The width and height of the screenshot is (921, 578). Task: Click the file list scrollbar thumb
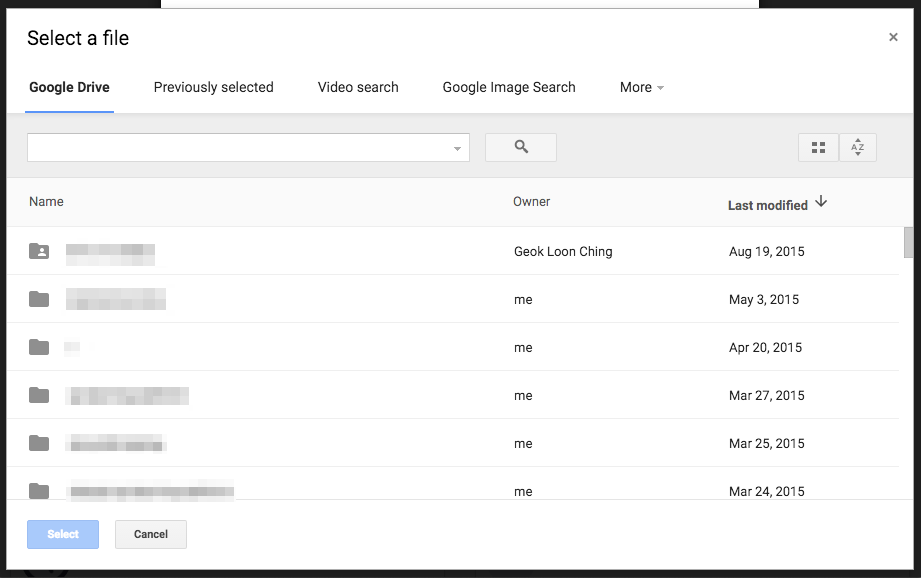[x=908, y=242]
